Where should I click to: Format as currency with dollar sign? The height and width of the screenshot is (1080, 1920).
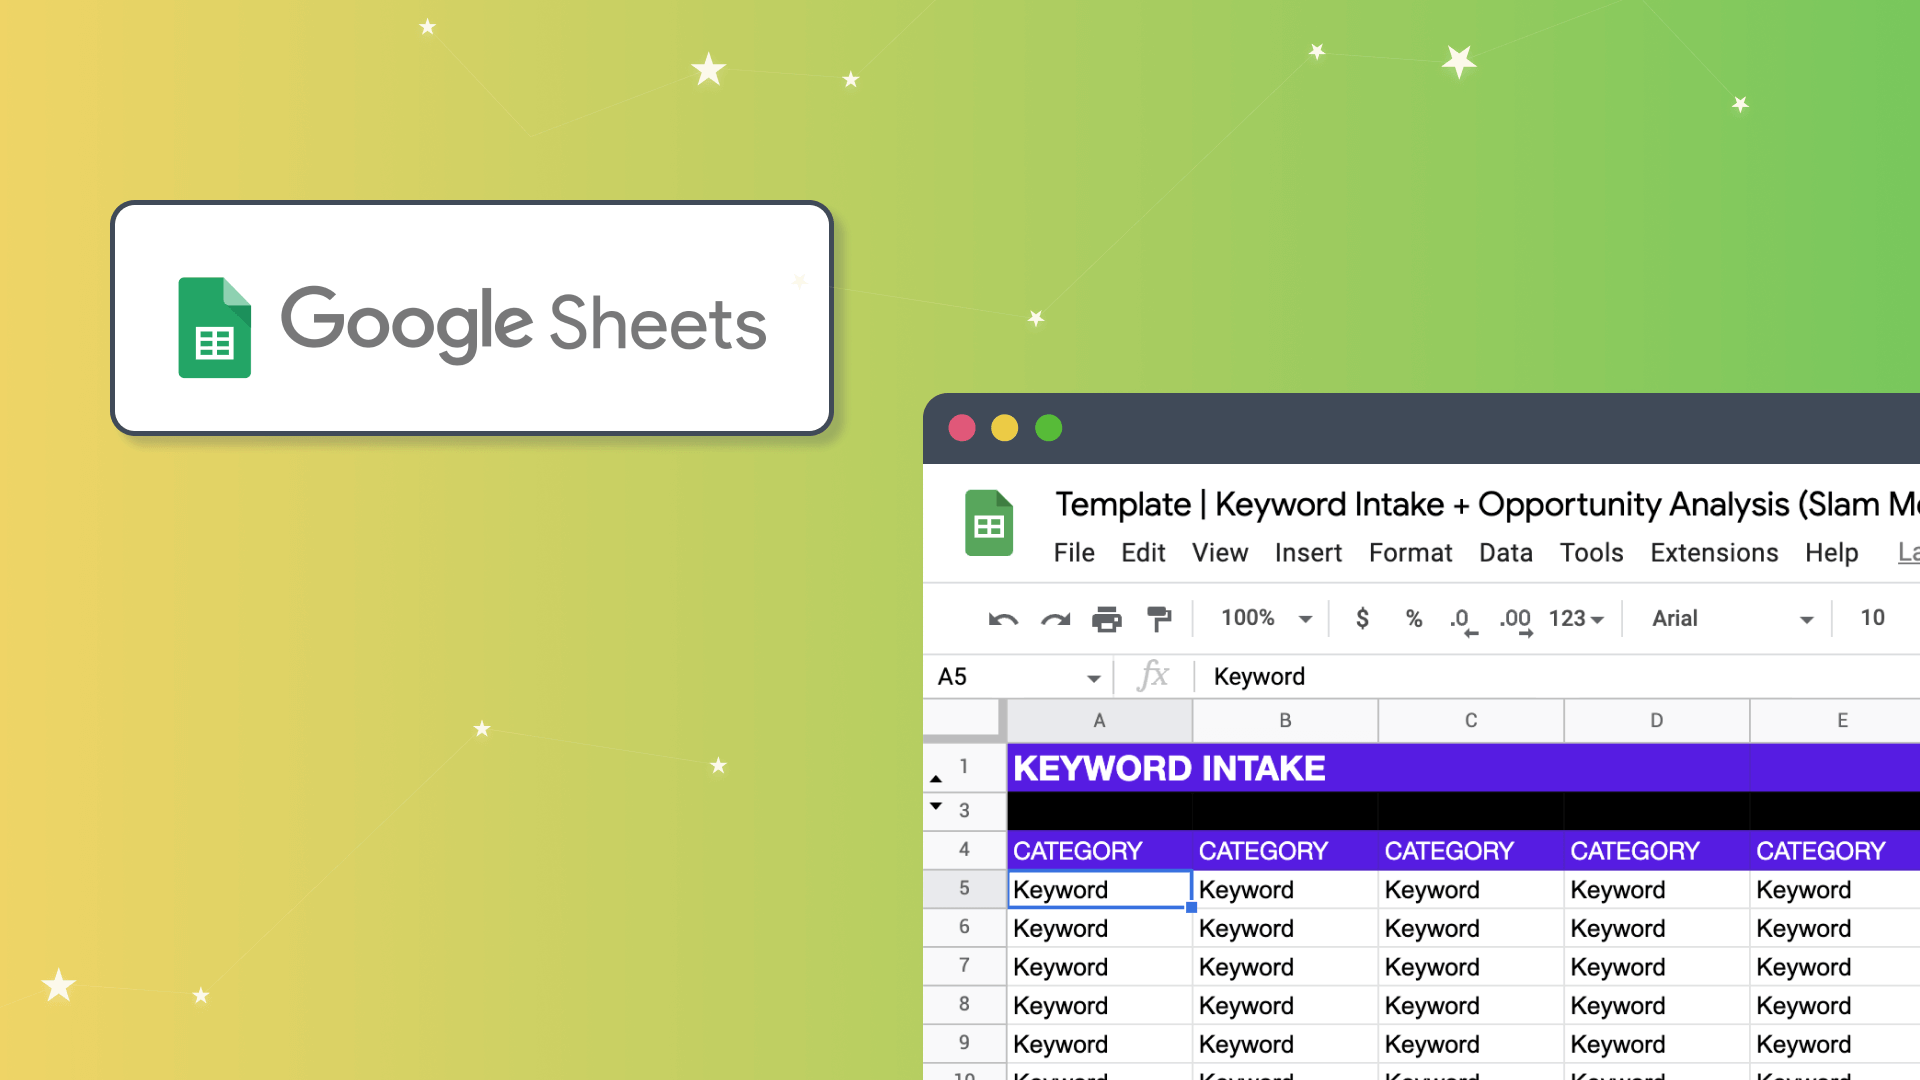(1362, 619)
